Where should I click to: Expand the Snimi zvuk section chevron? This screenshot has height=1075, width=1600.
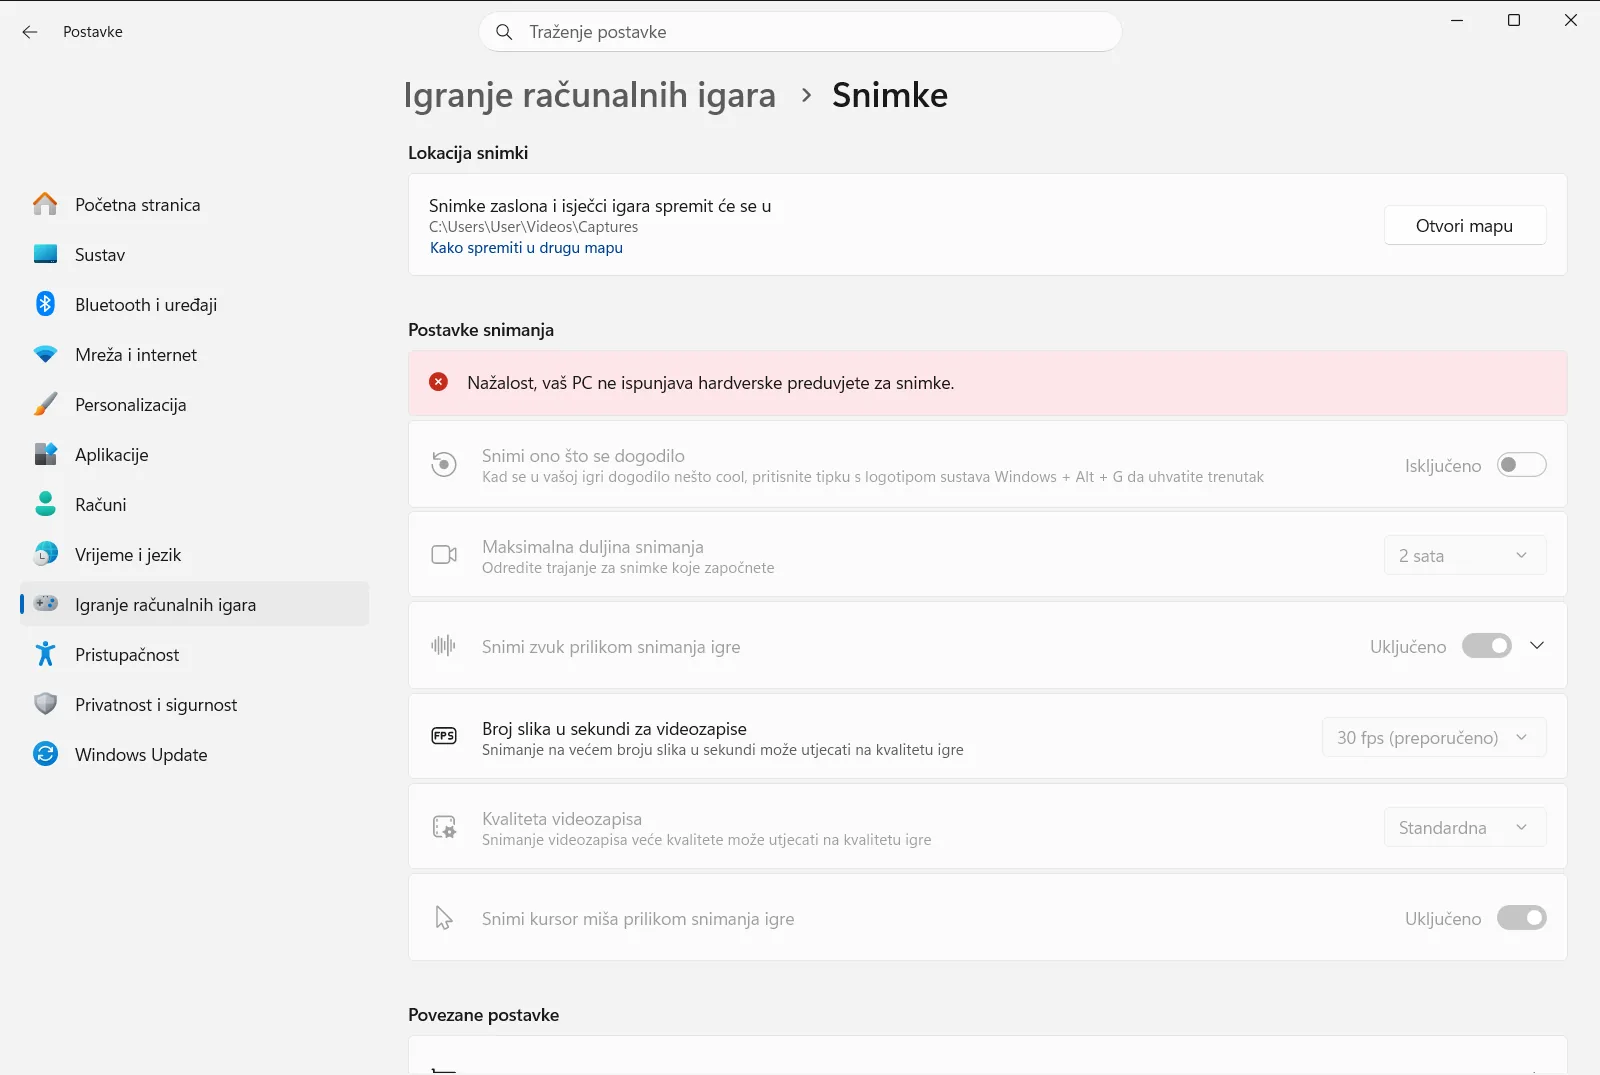click(1537, 646)
